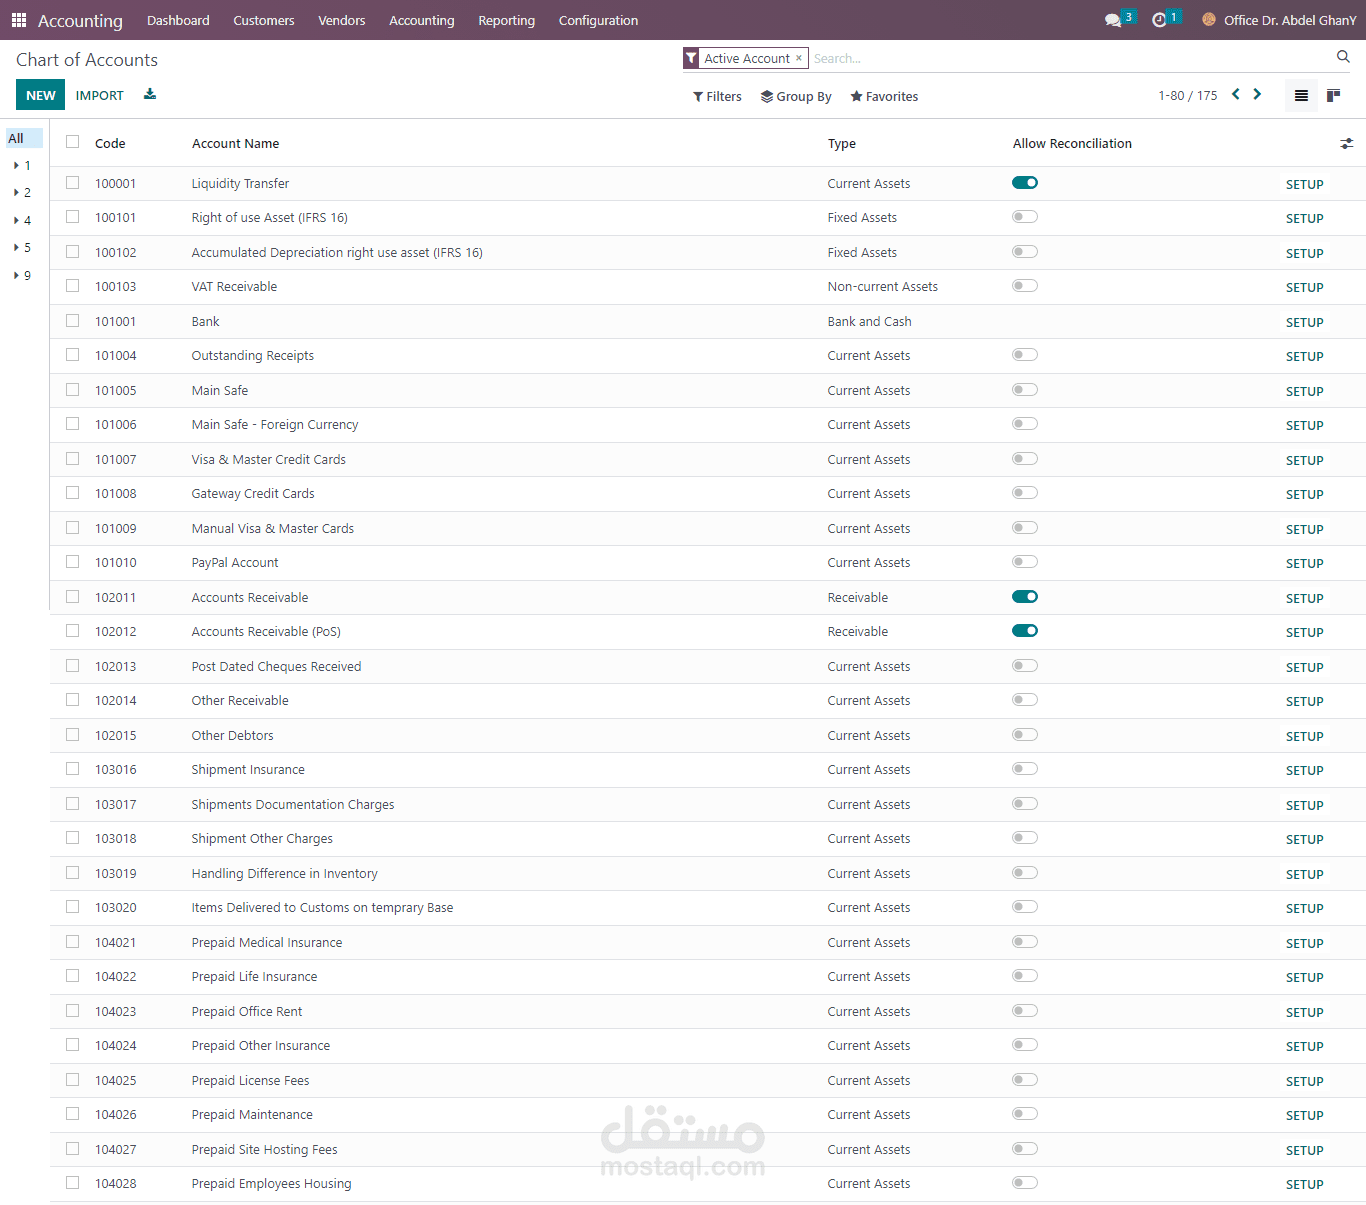Open the Filters dropdown
The width and height of the screenshot is (1366, 1205).
click(x=717, y=97)
